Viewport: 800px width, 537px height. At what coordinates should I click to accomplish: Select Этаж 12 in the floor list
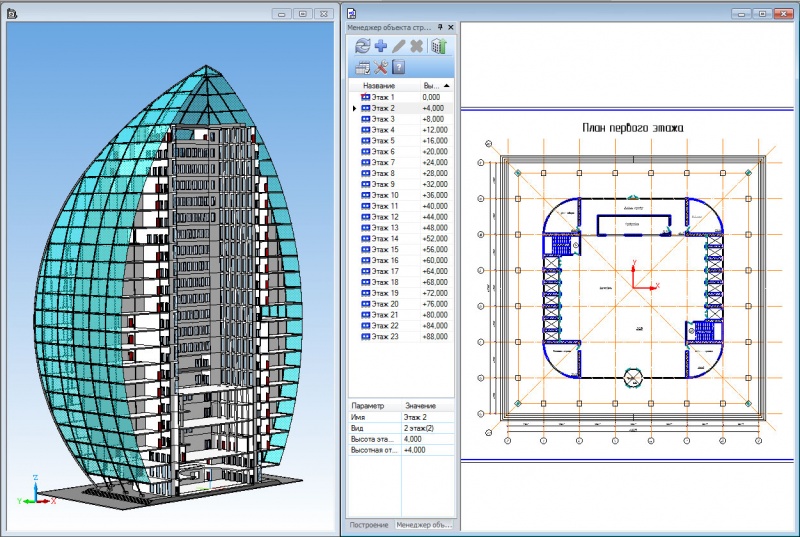386,217
